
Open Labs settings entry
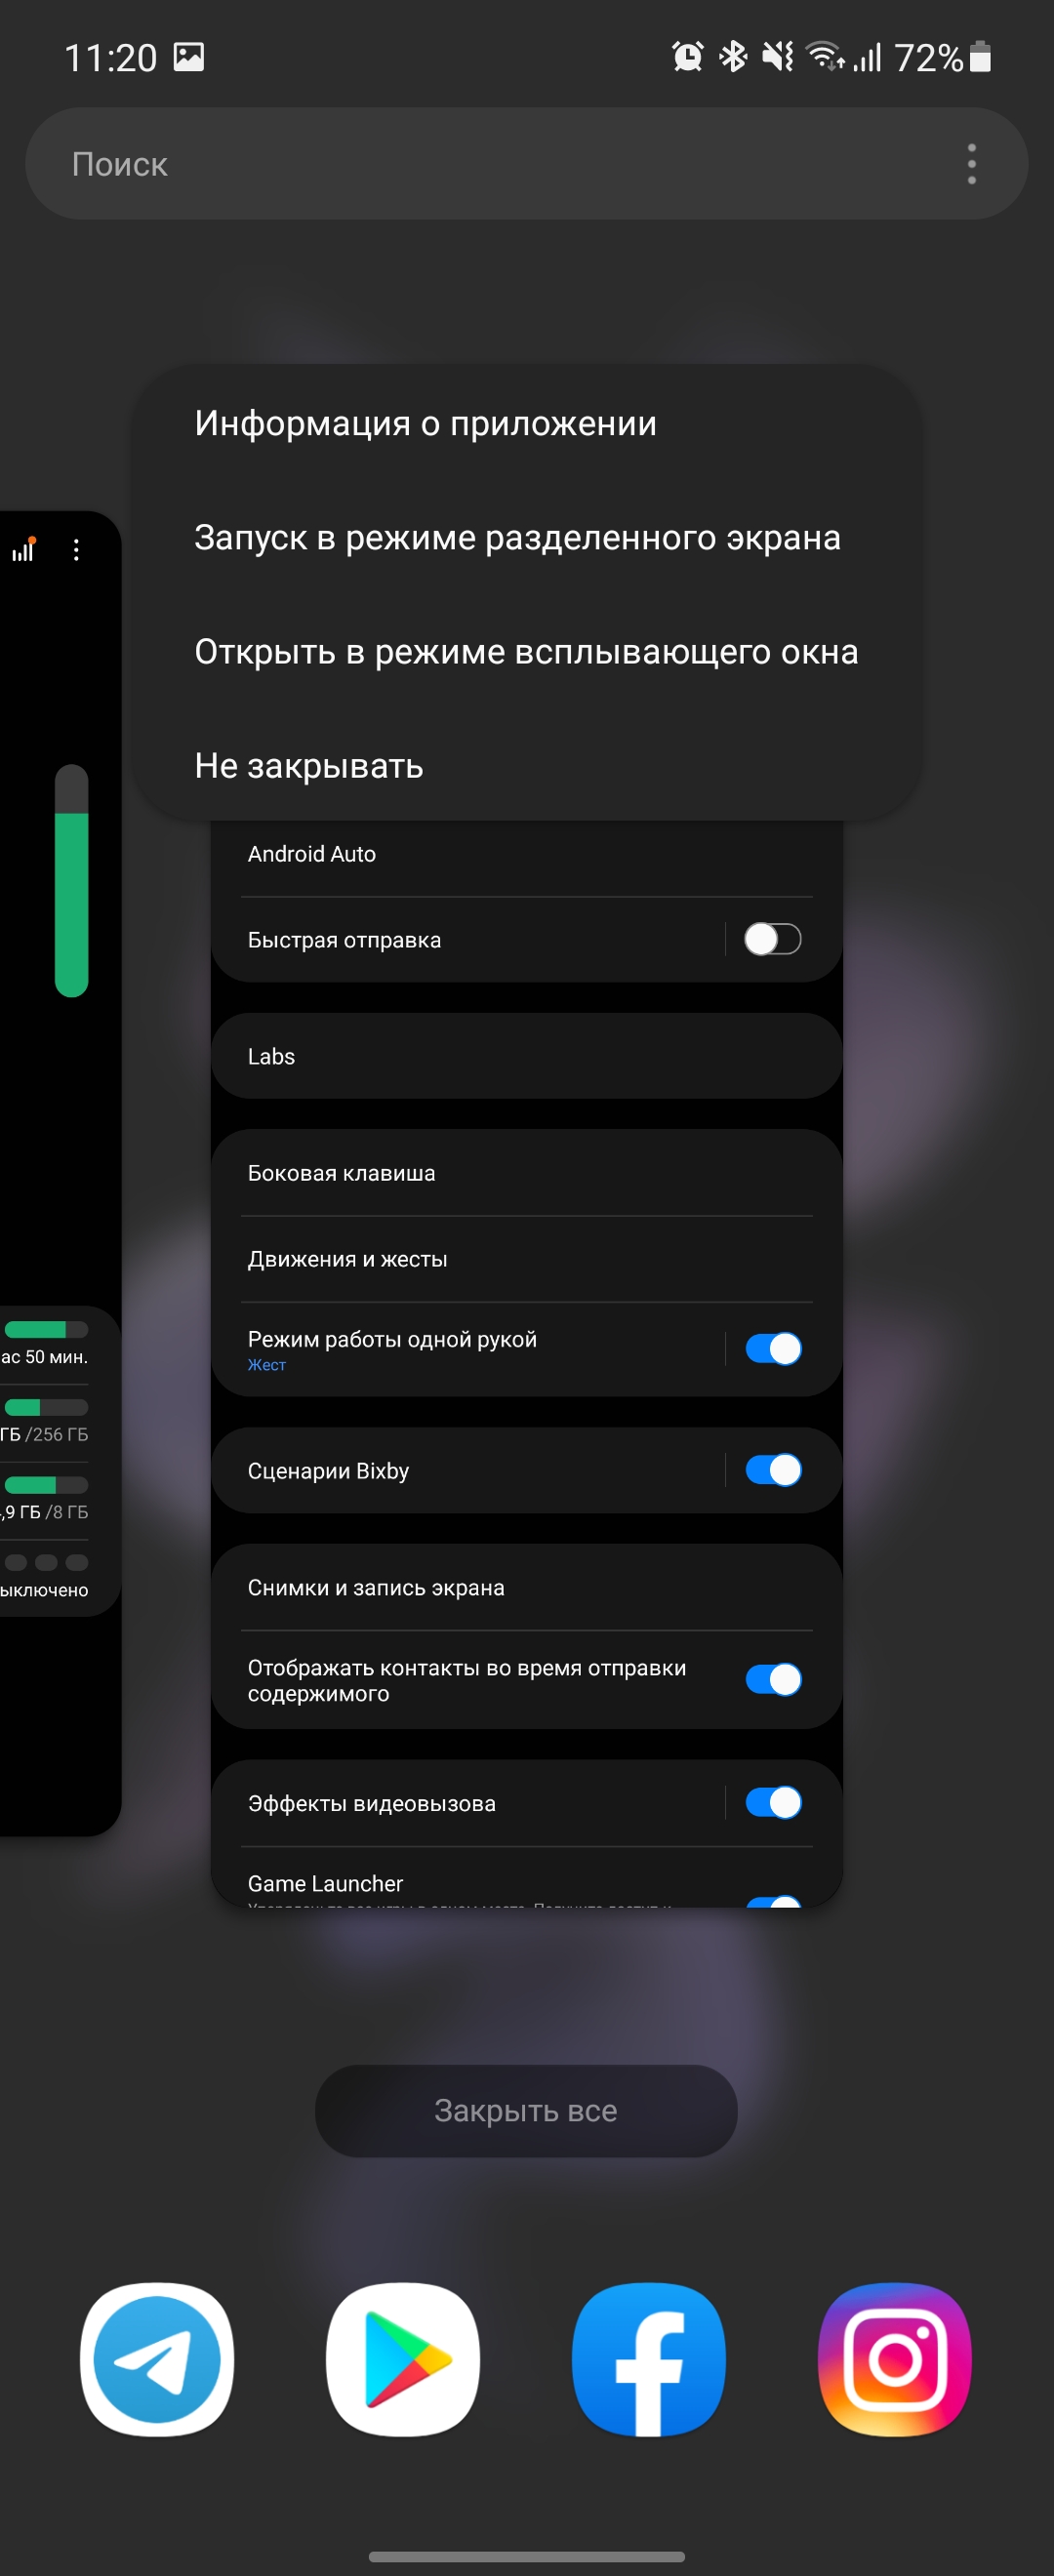[526, 1056]
